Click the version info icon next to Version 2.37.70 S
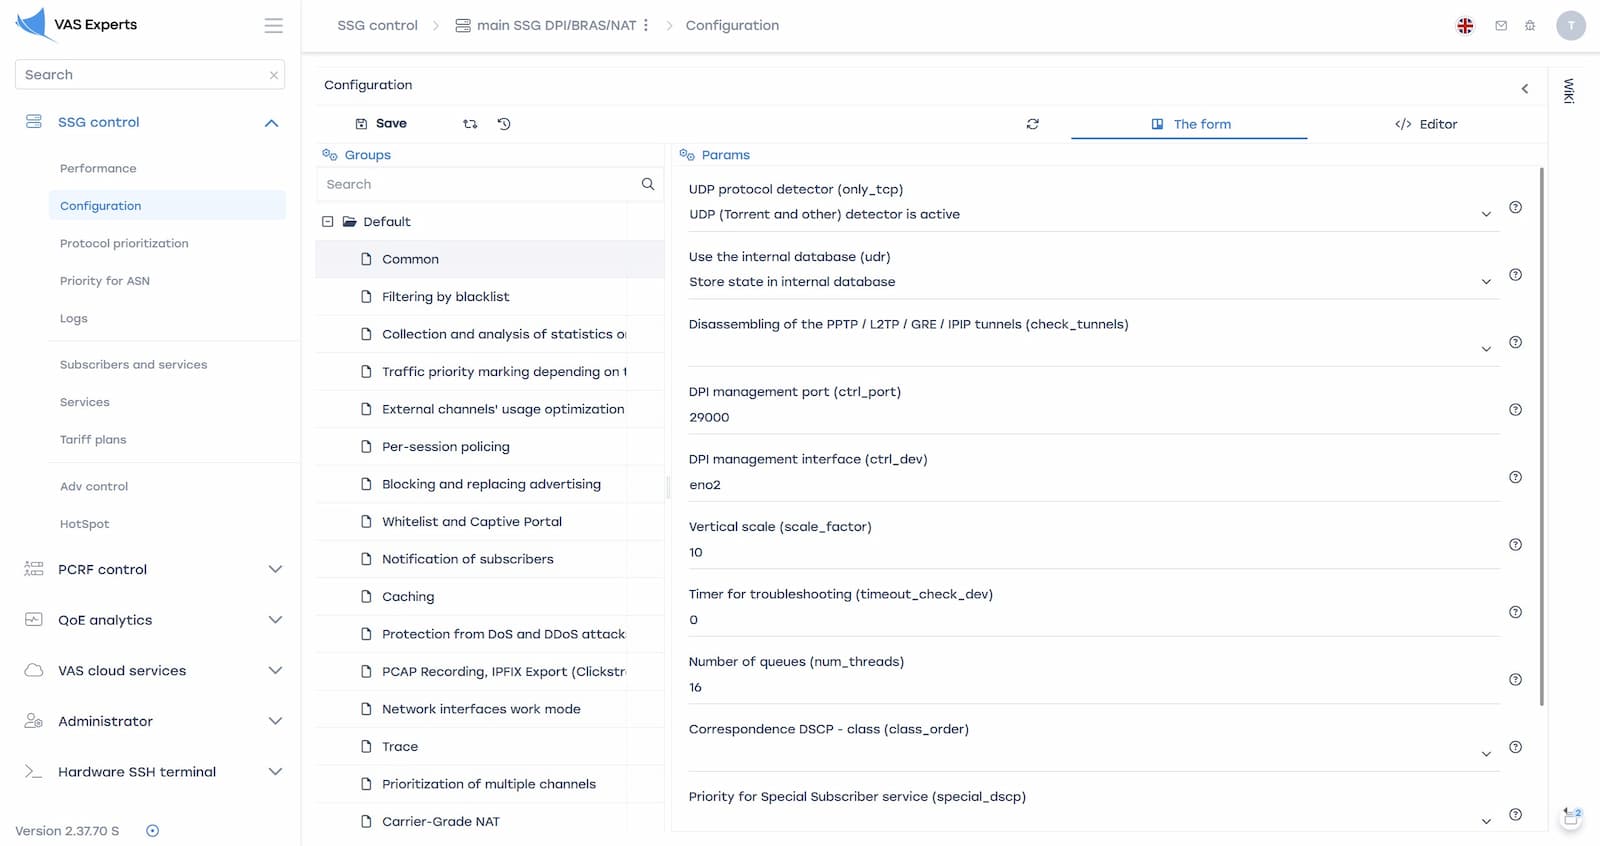 [x=152, y=831]
